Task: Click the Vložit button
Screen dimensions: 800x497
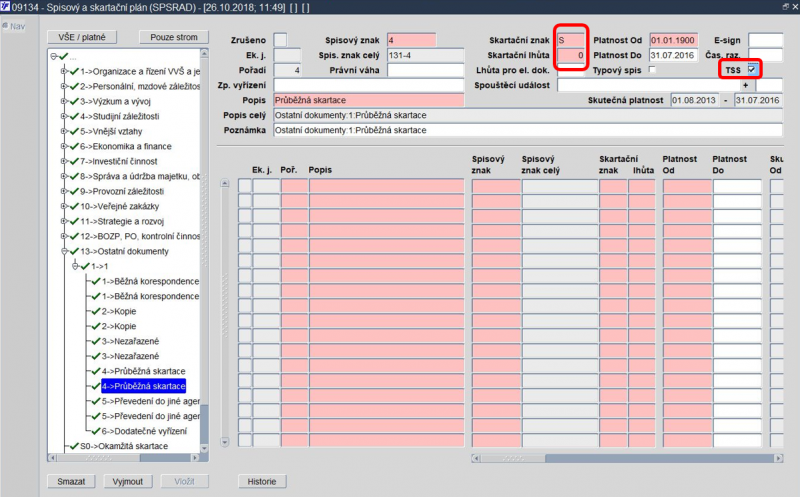Action: tap(184, 481)
